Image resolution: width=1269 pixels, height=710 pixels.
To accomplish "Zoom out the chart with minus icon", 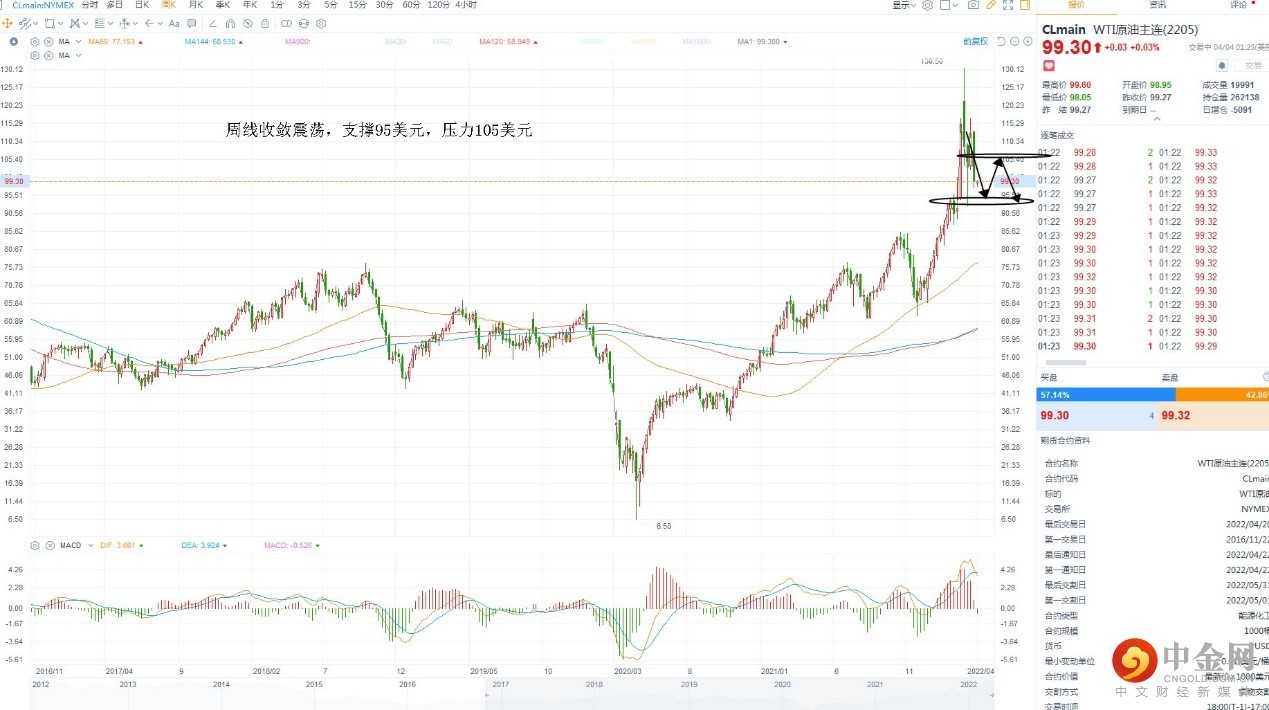I will coord(1014,41).
